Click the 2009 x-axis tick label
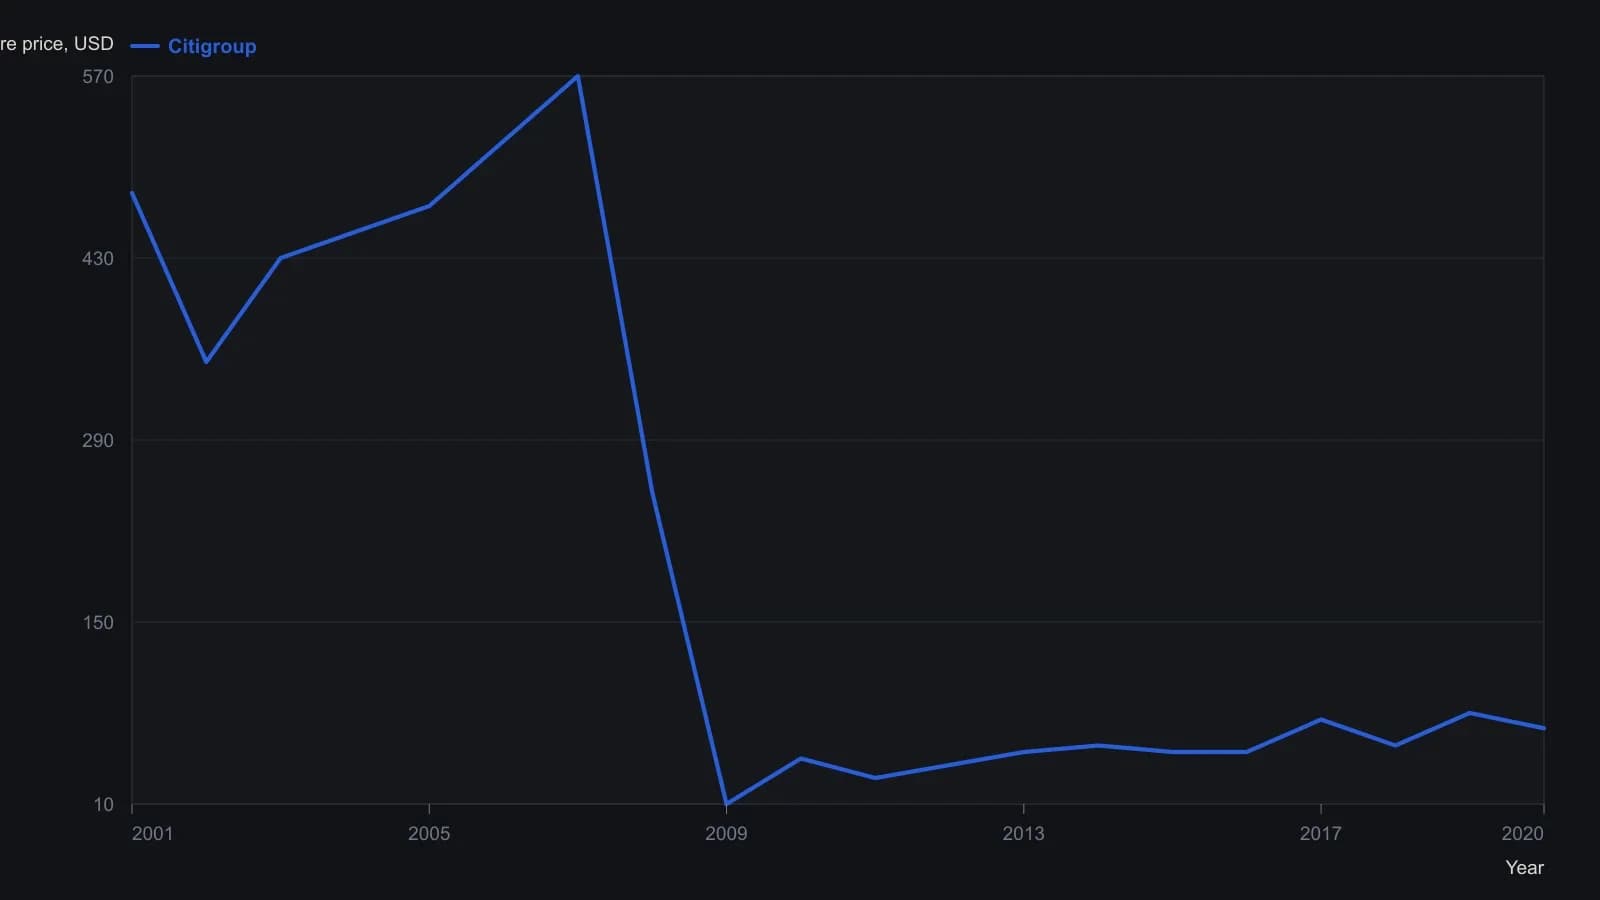Screen dimensions: 1600x900 point(726,834)
